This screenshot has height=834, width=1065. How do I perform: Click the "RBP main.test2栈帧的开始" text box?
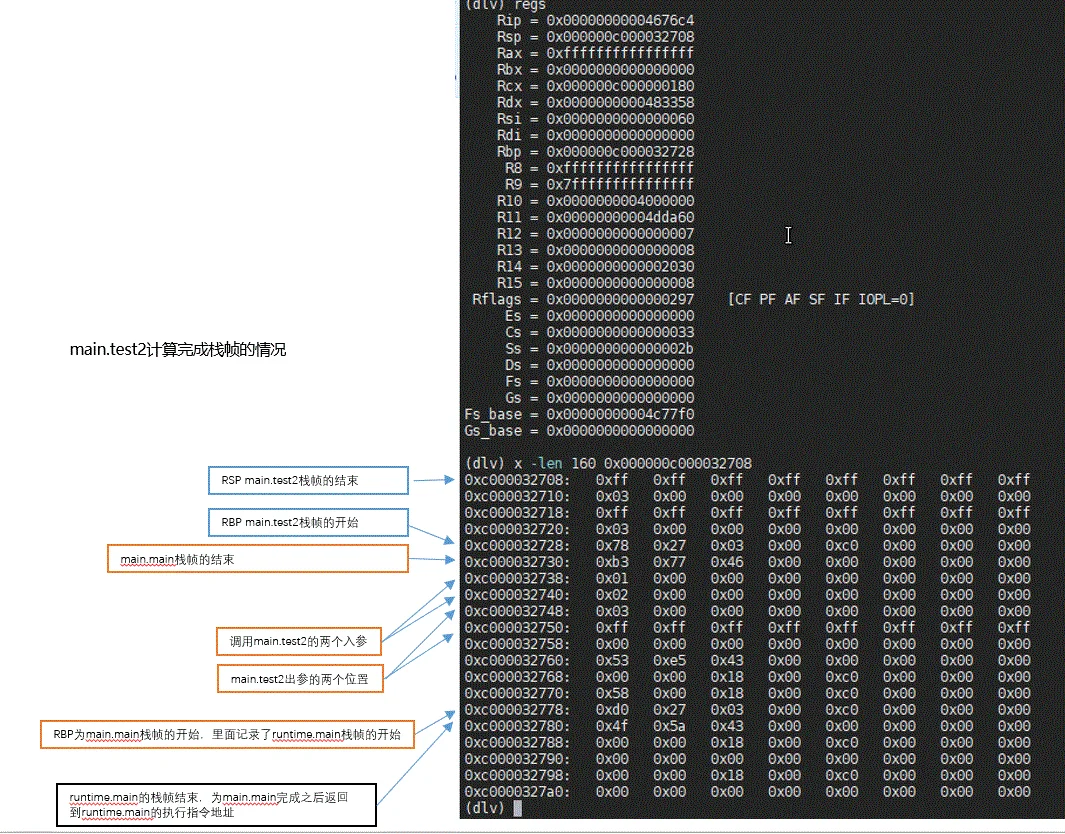pos(308,522)
